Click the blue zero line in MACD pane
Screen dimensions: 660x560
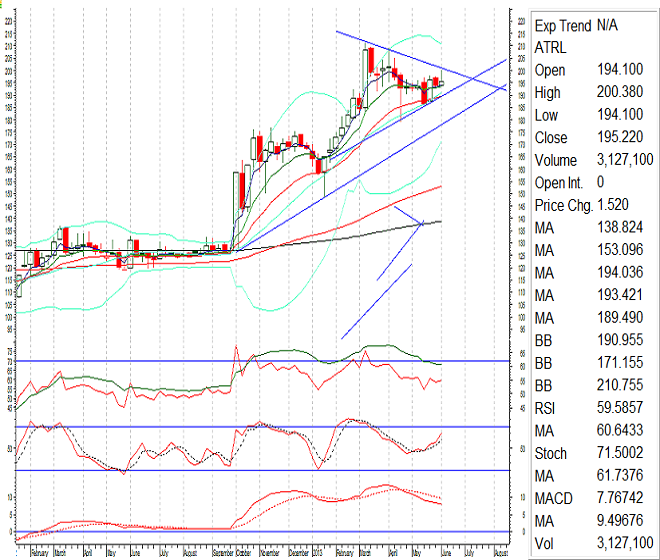200,531
